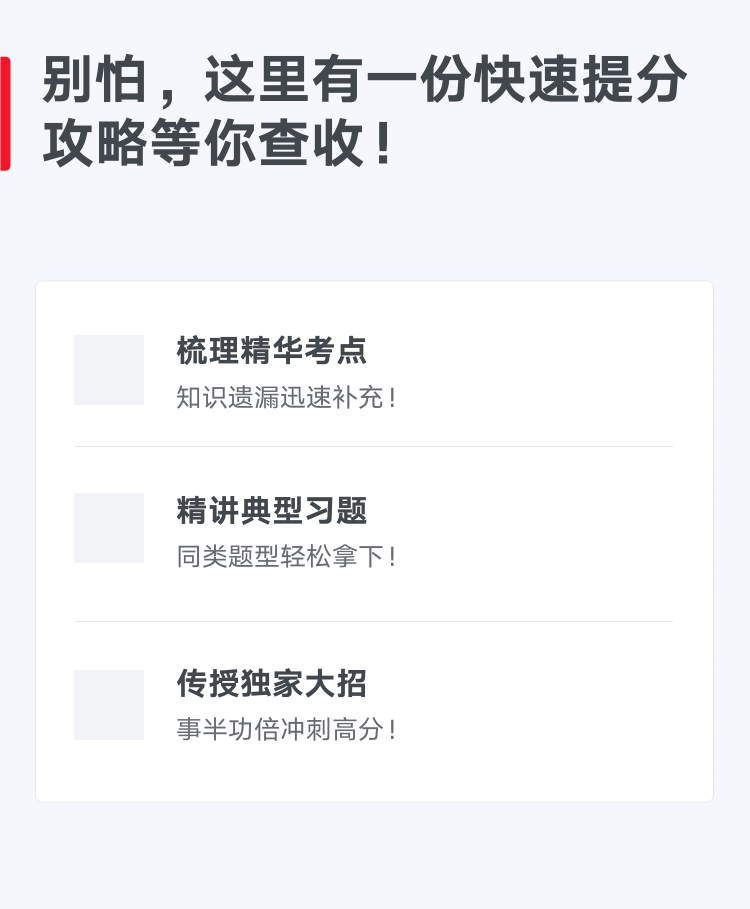Select the subtitle 知识遗漏迅速补充!

tap(287, 398)
